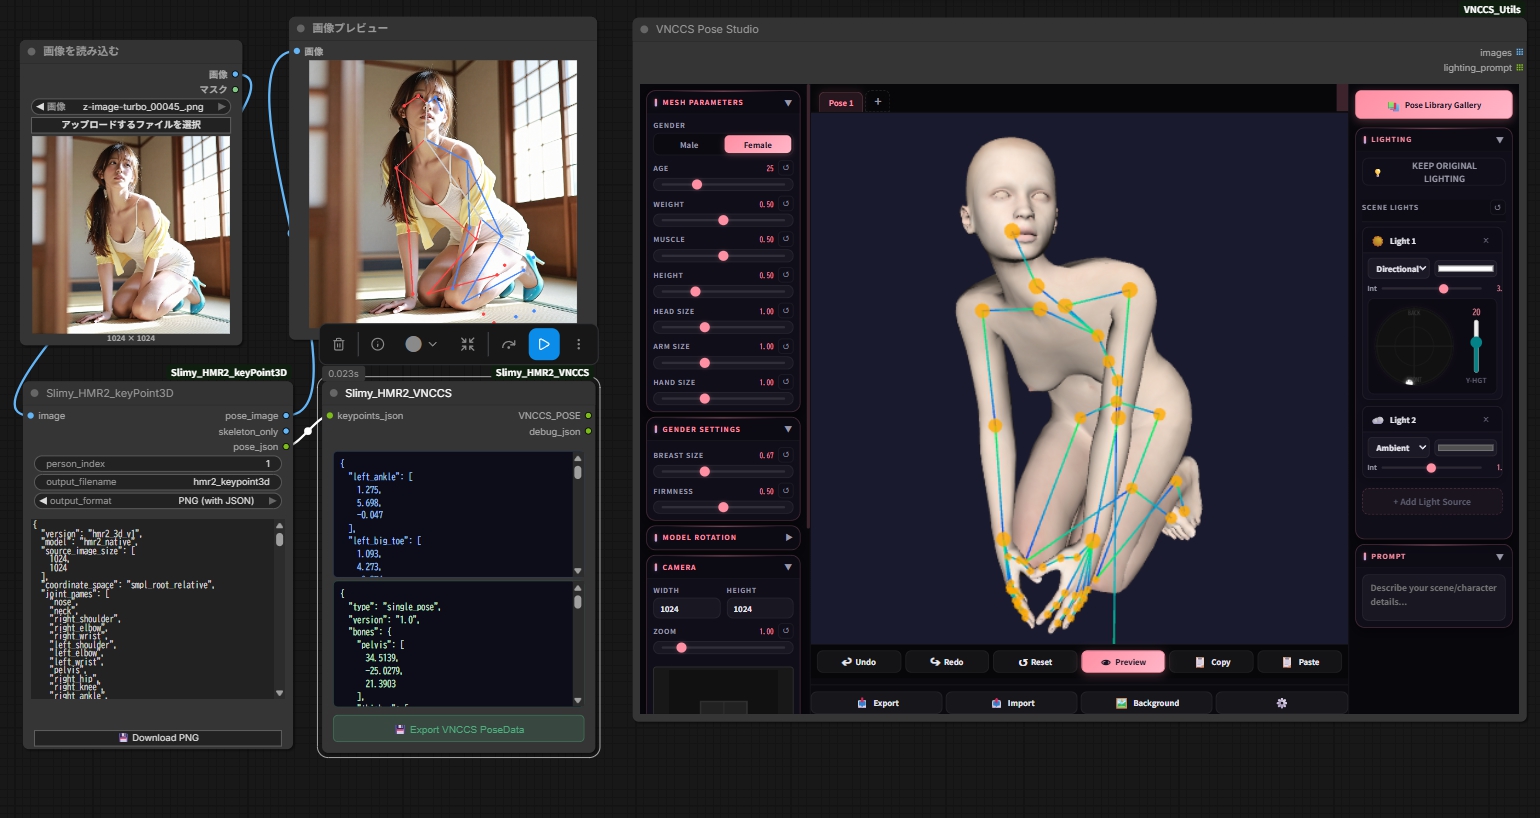Viewport: 1540px width, 818px height.
Task: Click アップロードするファイルを選択 upload button
Action: tap(131, 125)
